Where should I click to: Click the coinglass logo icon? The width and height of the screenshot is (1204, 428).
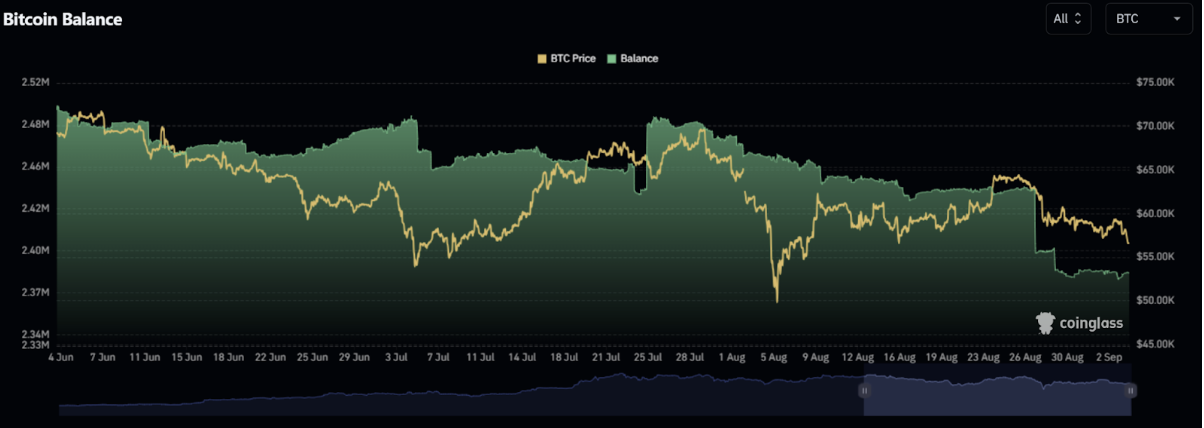[1045, 322]
